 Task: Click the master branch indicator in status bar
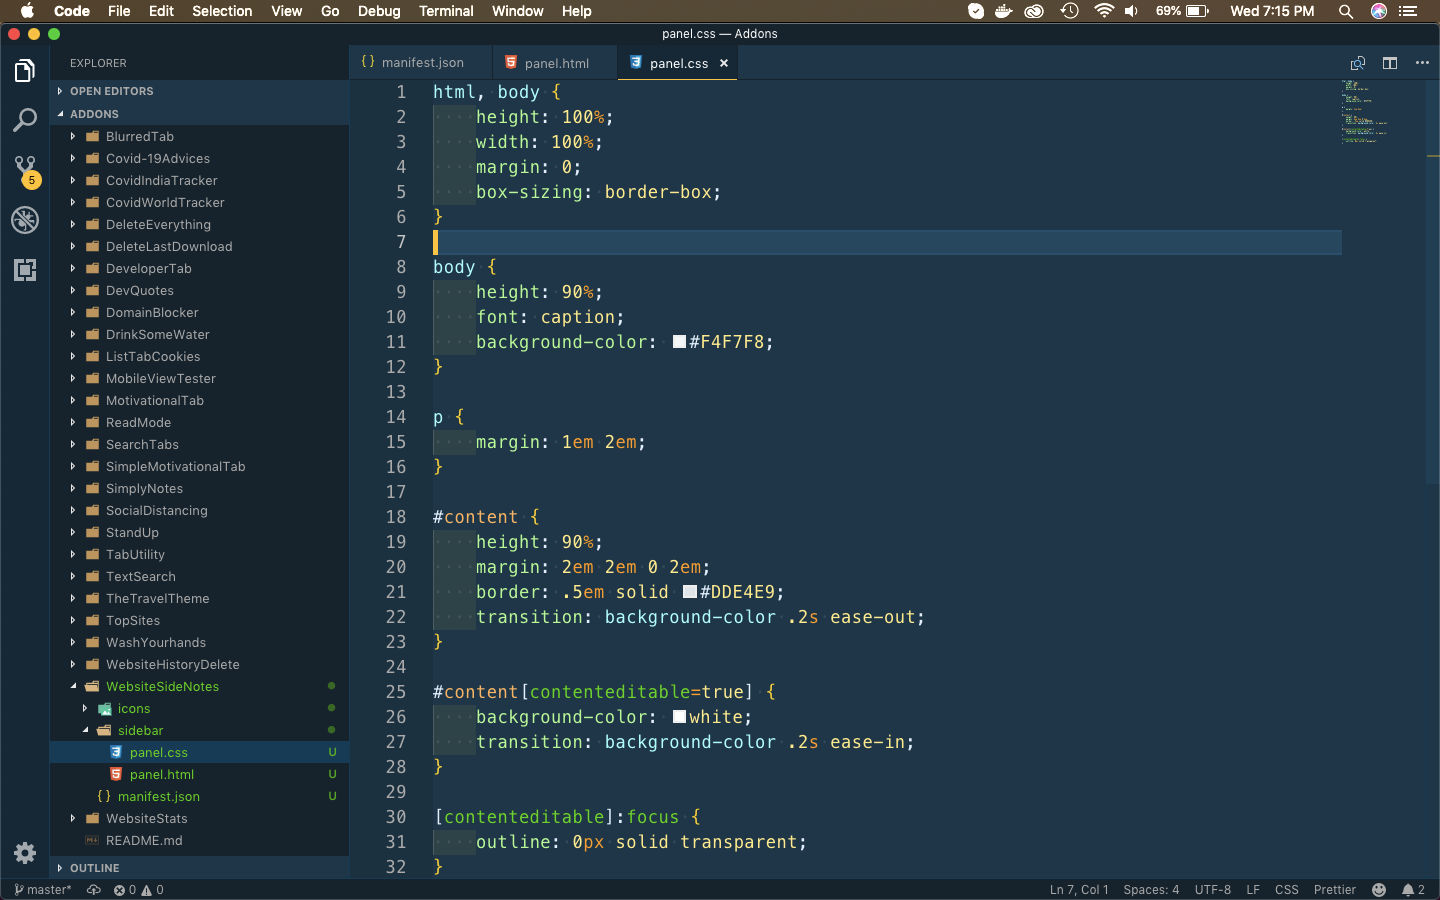pyautogui.click(x=42, y=890)
